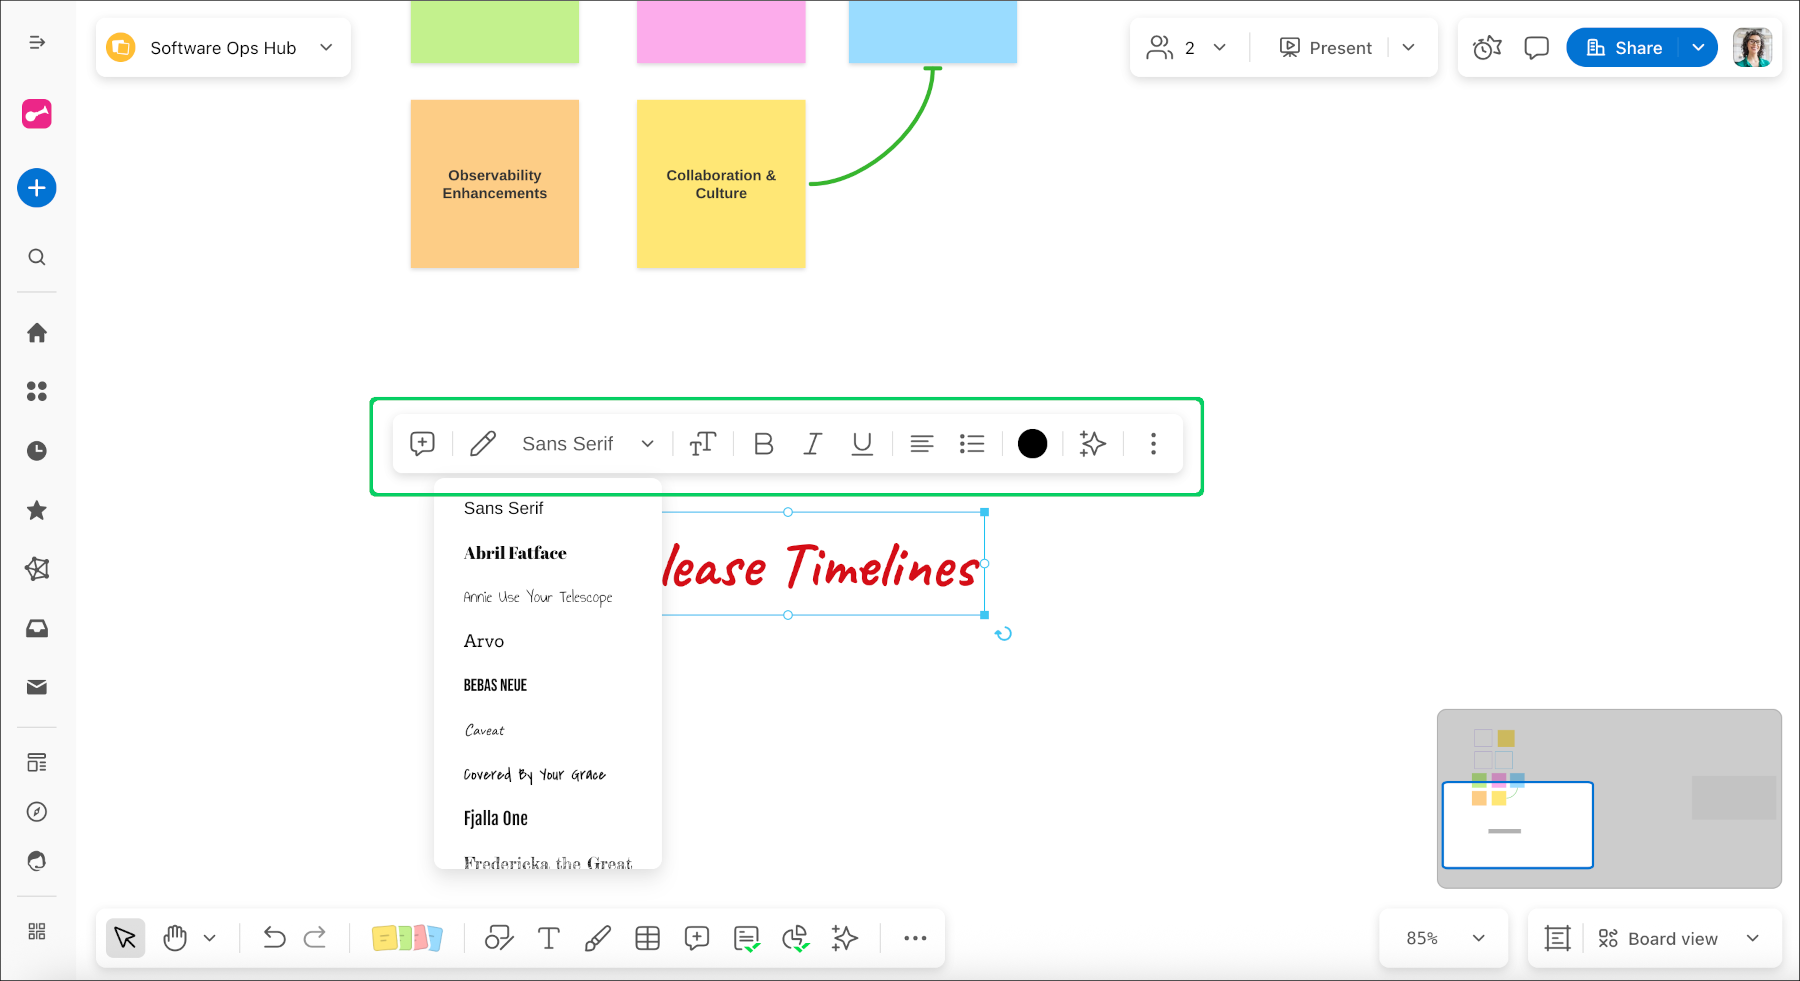Pick the Pen drawing tool
Screen dimensions: 1800x981
coord(597,938)
